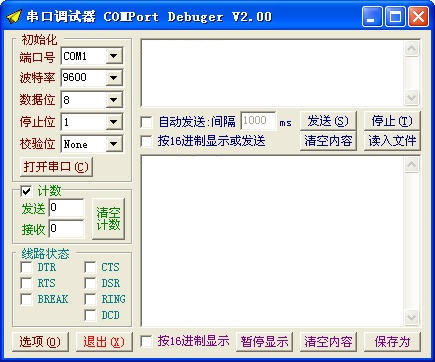
Task: Click up arrow of receive area scrollbar
Action: (x=412, y=164)
